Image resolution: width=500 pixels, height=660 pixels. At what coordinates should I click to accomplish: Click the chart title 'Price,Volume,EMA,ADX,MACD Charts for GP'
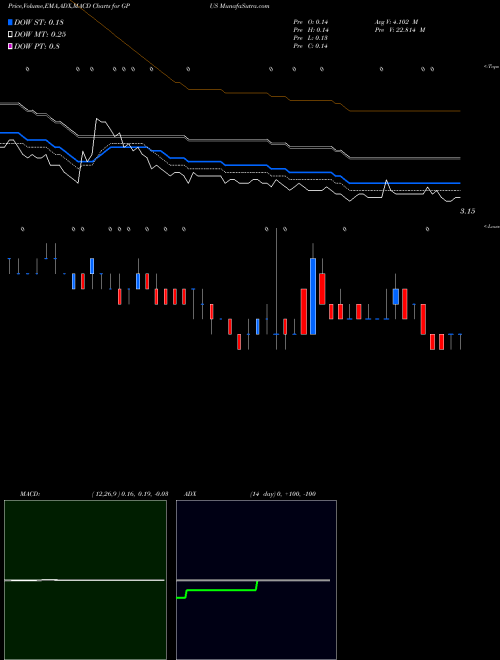[69, 6]
